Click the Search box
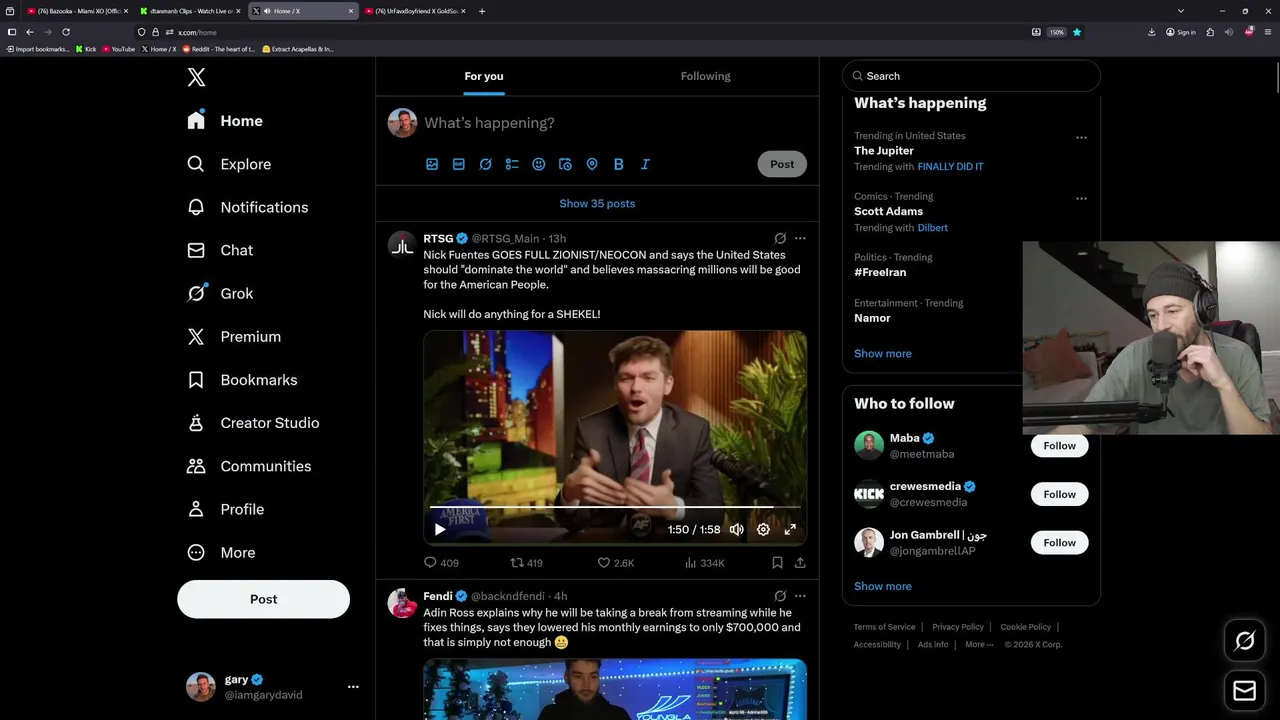Screen dimensions: 1280x720 tap(972, 76)
